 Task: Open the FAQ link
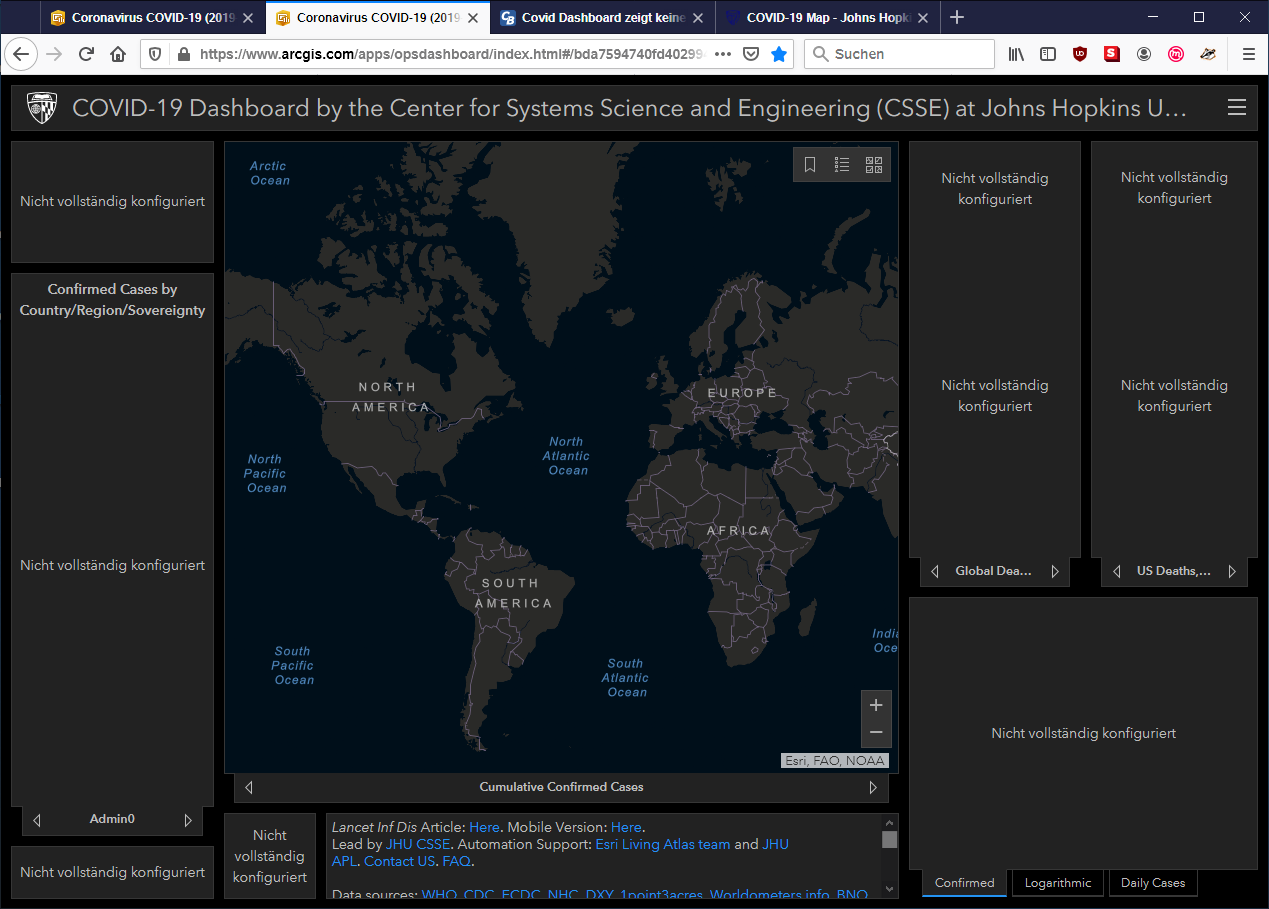coord(456,861)
